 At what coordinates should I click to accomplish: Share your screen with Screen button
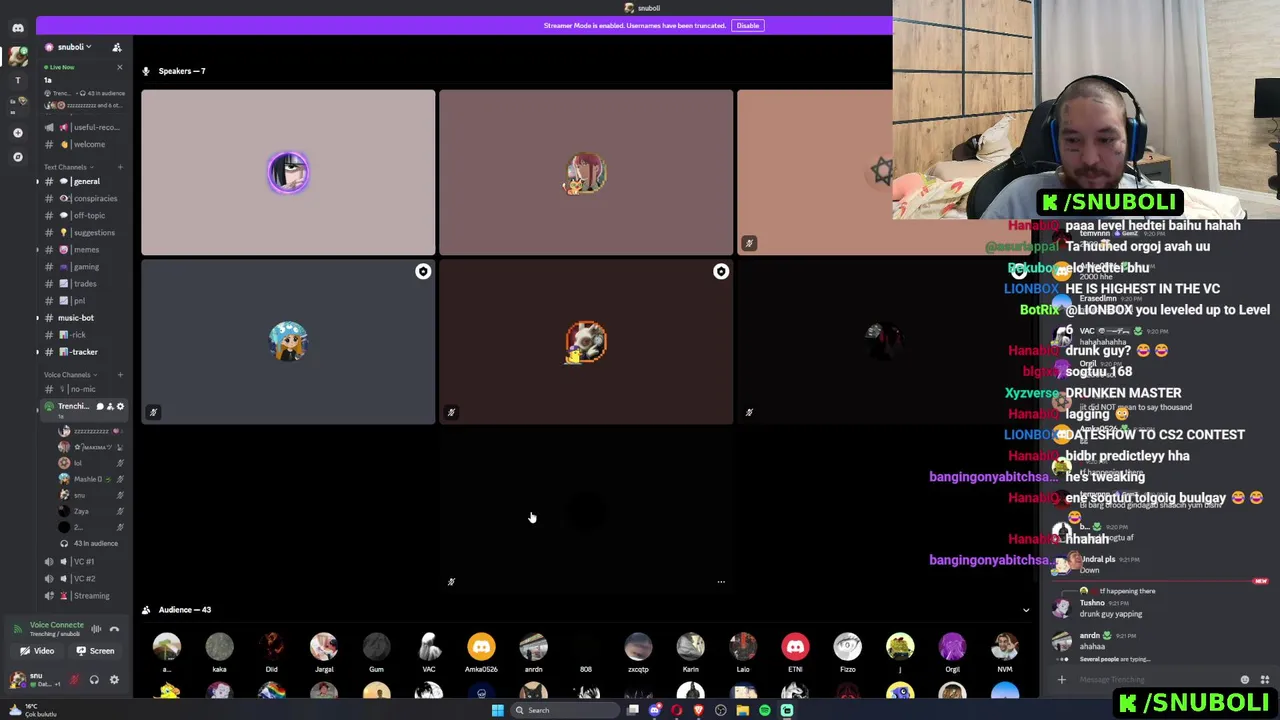click(95, 651)
